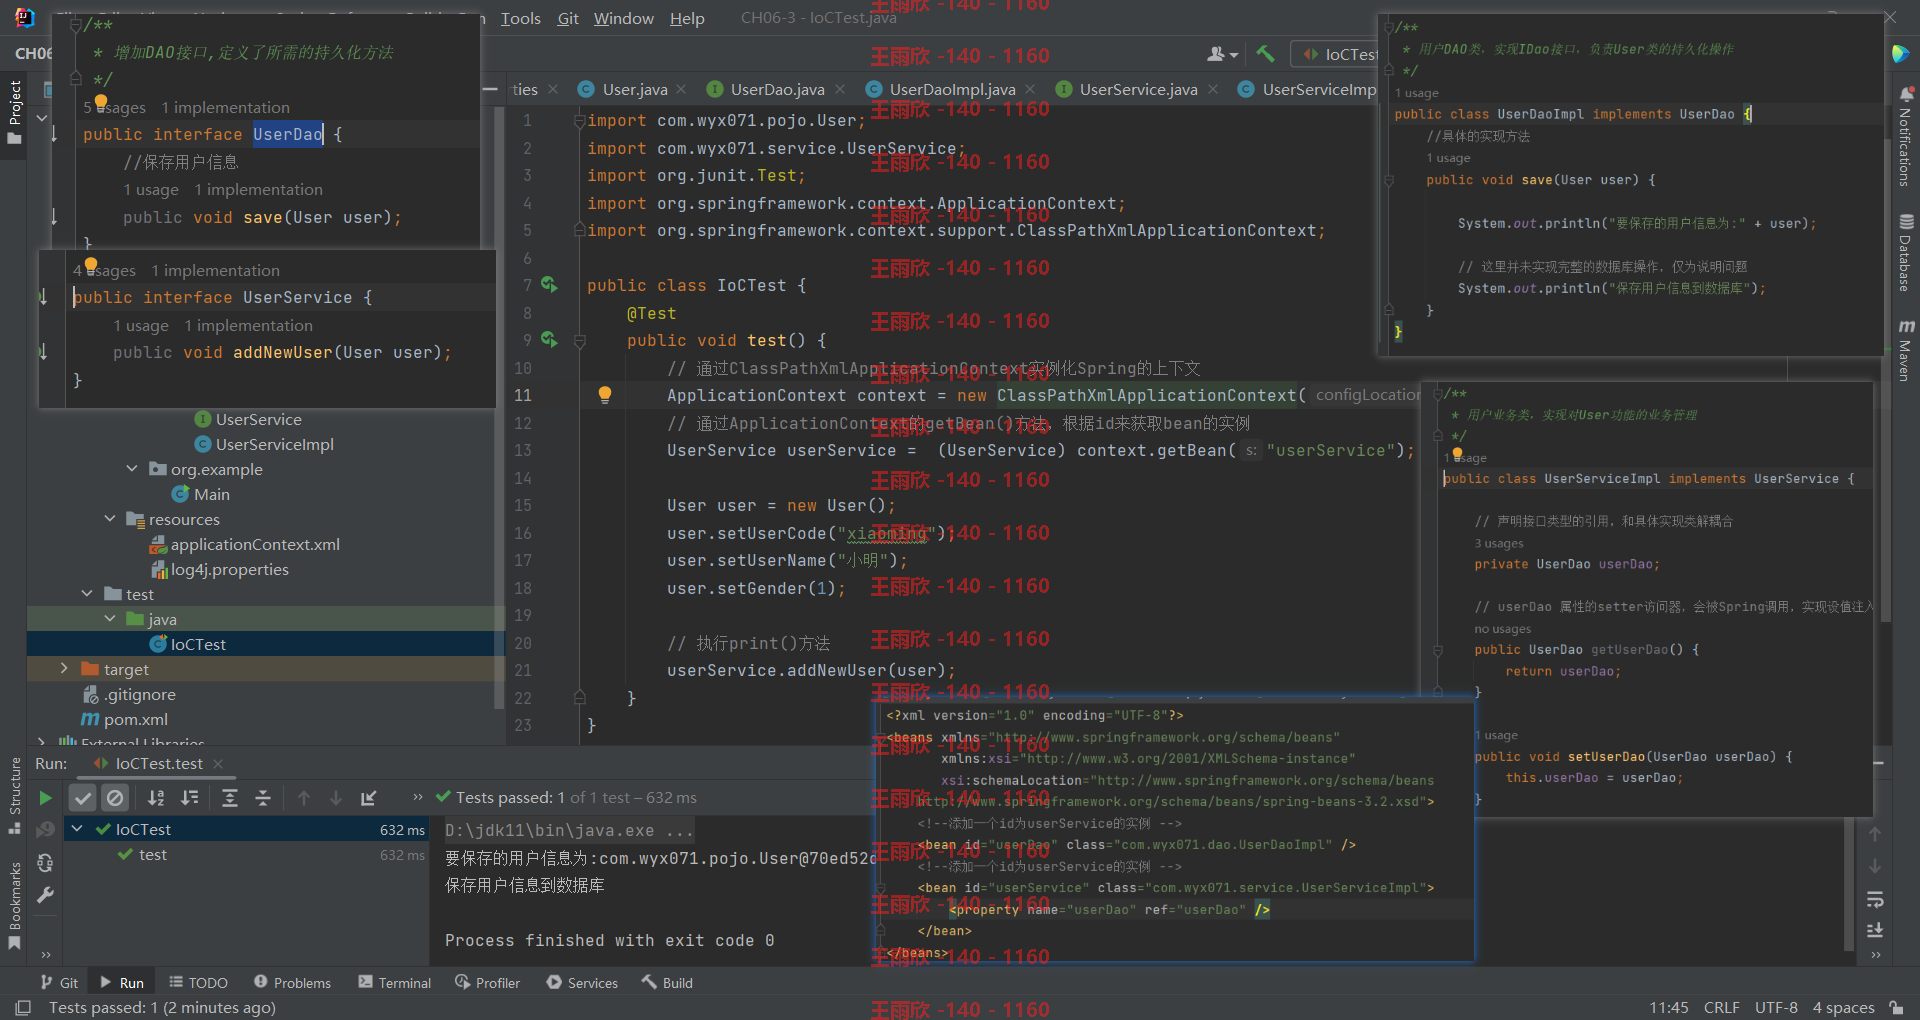Click the import tests icon
The width and height of the screenshot is (1920, 1020).
pos(369,798)
